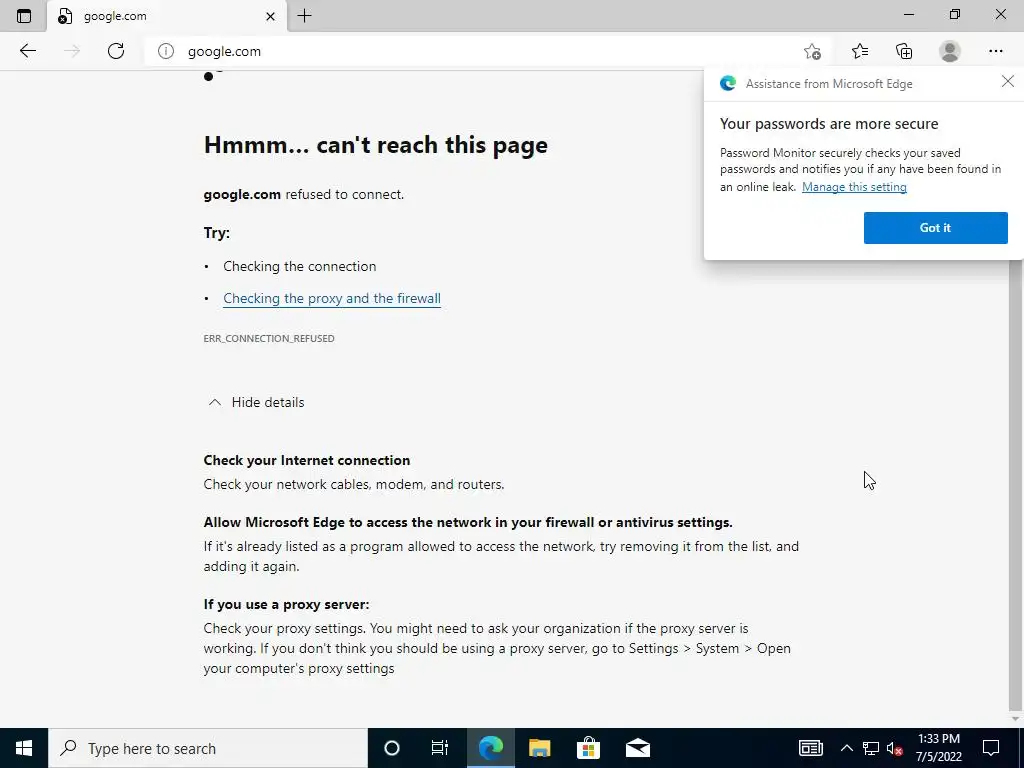The width and height of the screenshot is (1024, 768).
Task: Click the Microsoft Edge taskbar icon
Action: [490, 748]
